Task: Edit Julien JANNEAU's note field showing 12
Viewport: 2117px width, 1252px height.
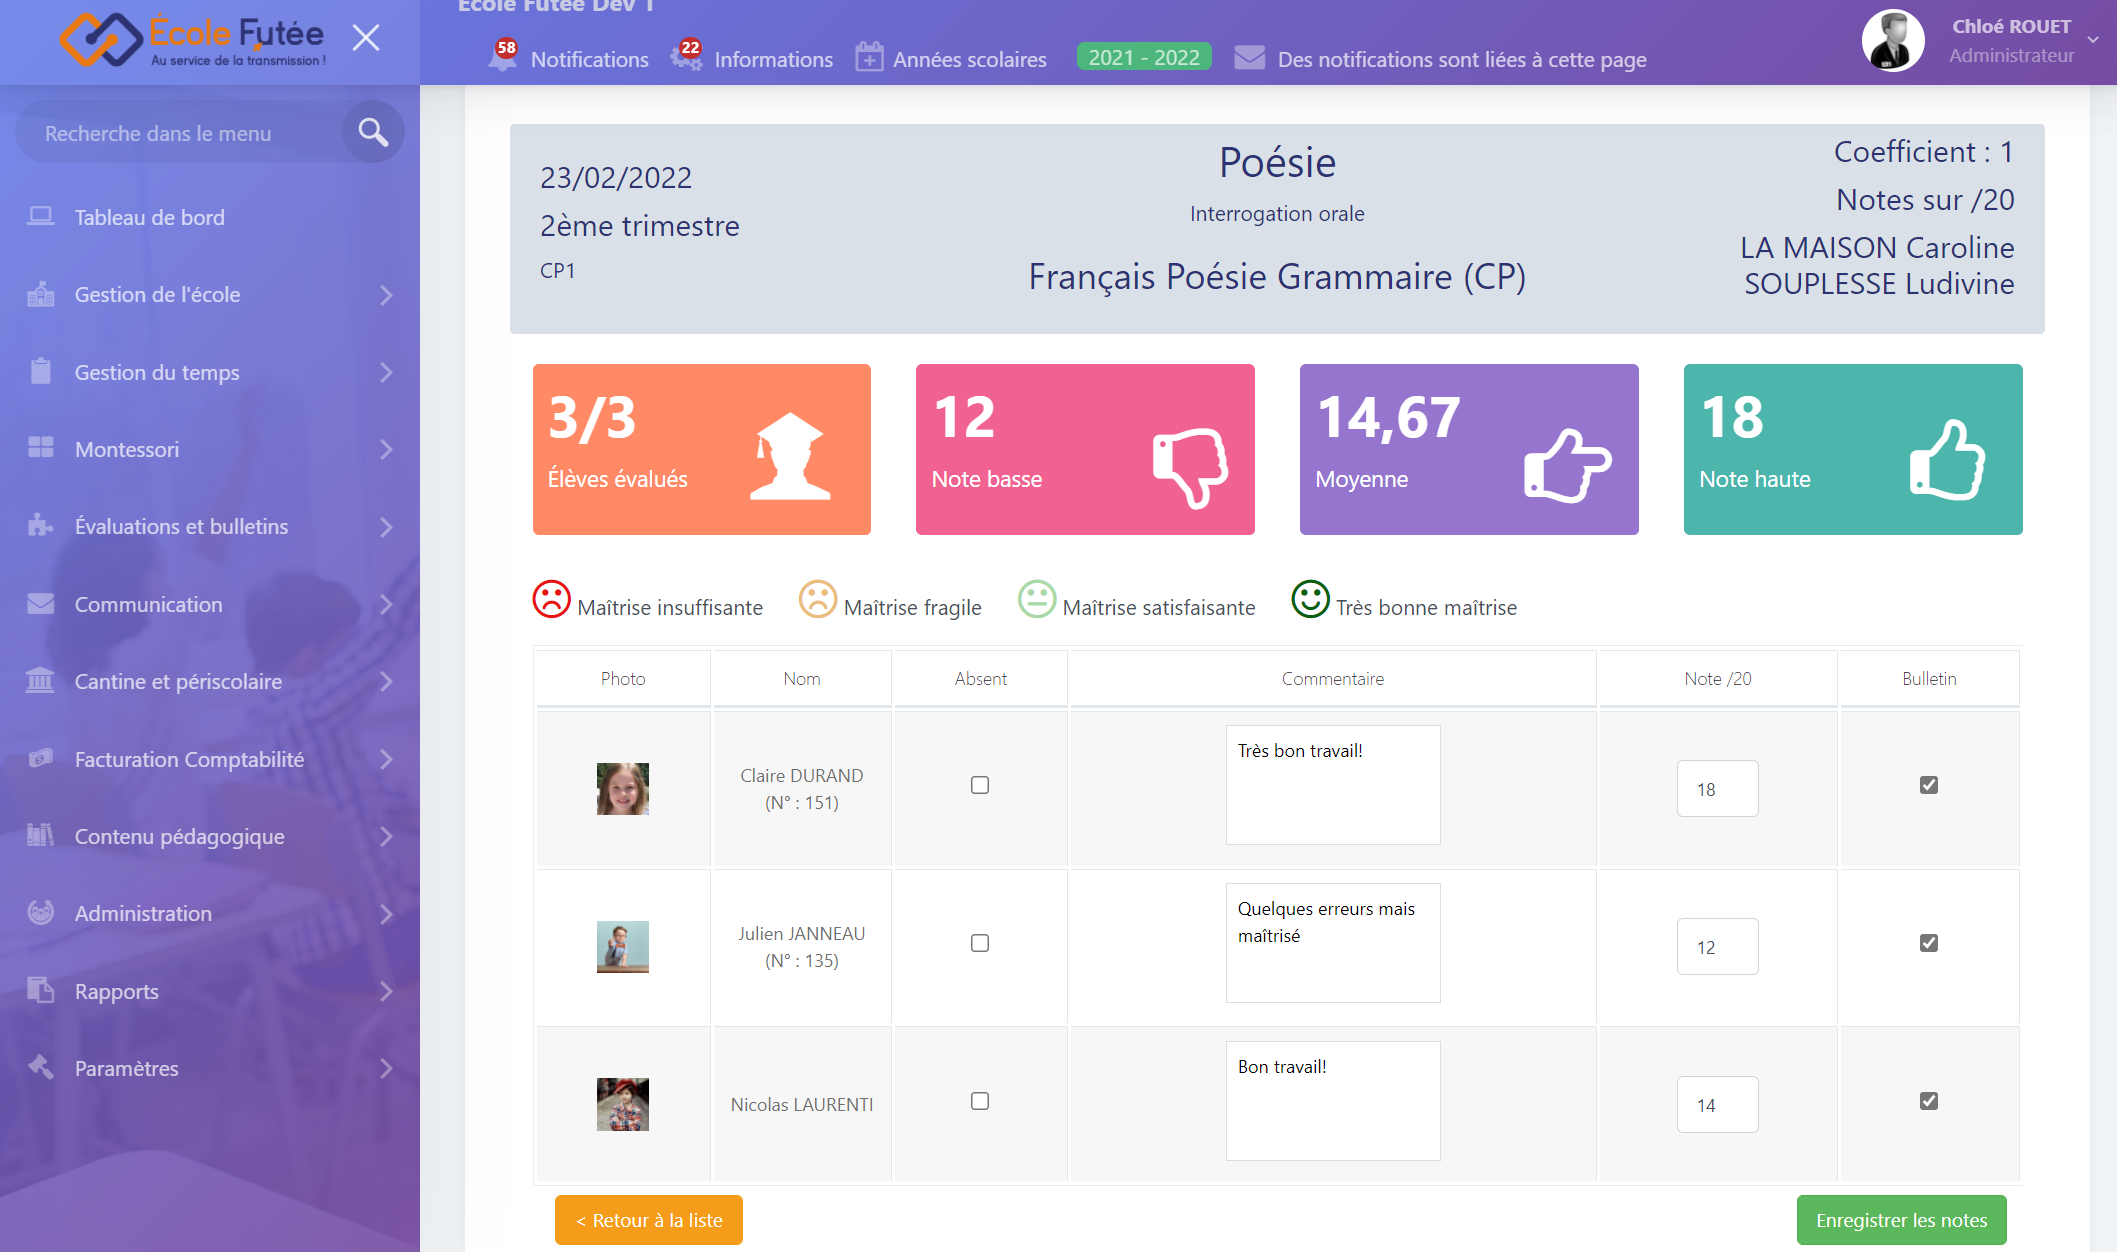Action: click(1717, 946)
